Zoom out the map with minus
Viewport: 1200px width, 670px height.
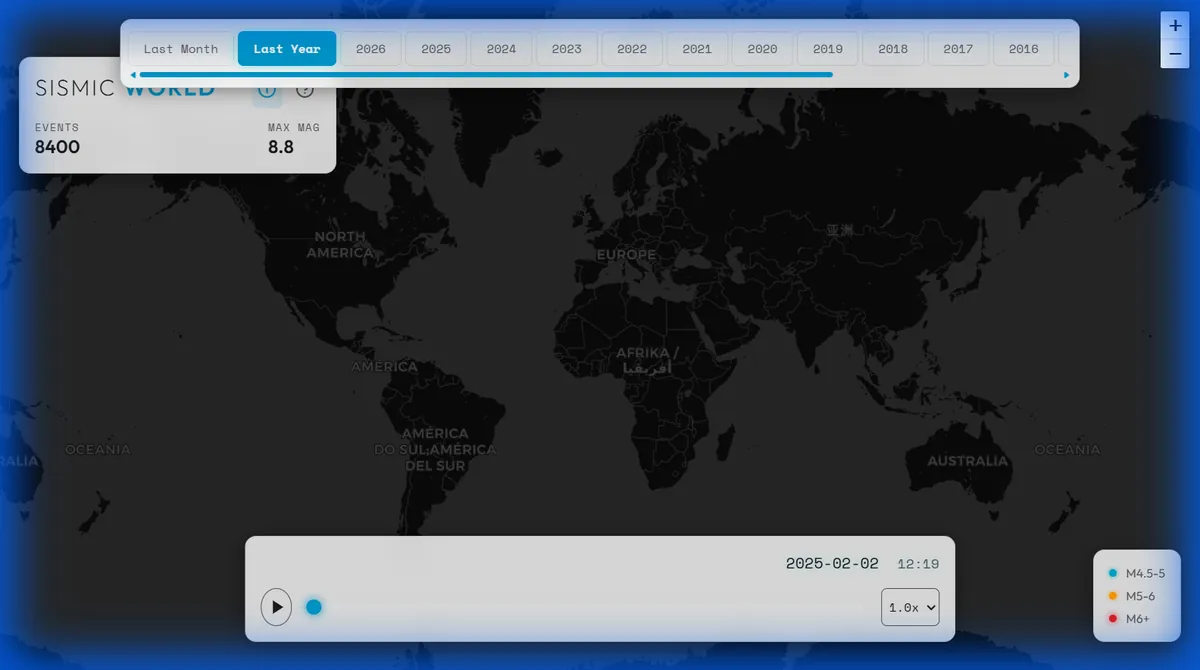pyautogui.click(x=1175, y=54)
